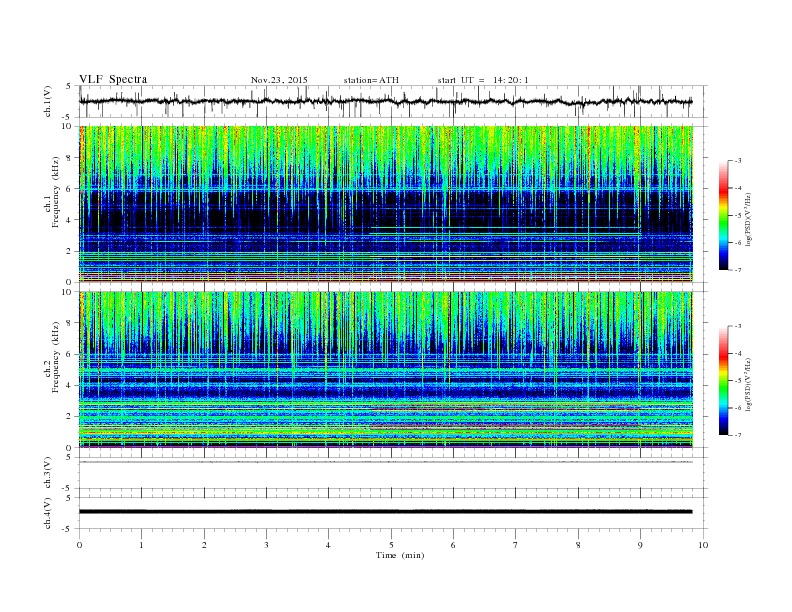Click the "ch.3(V)" axis label
This screenshot has height=612, width=792.
click(x=48, y=473)
